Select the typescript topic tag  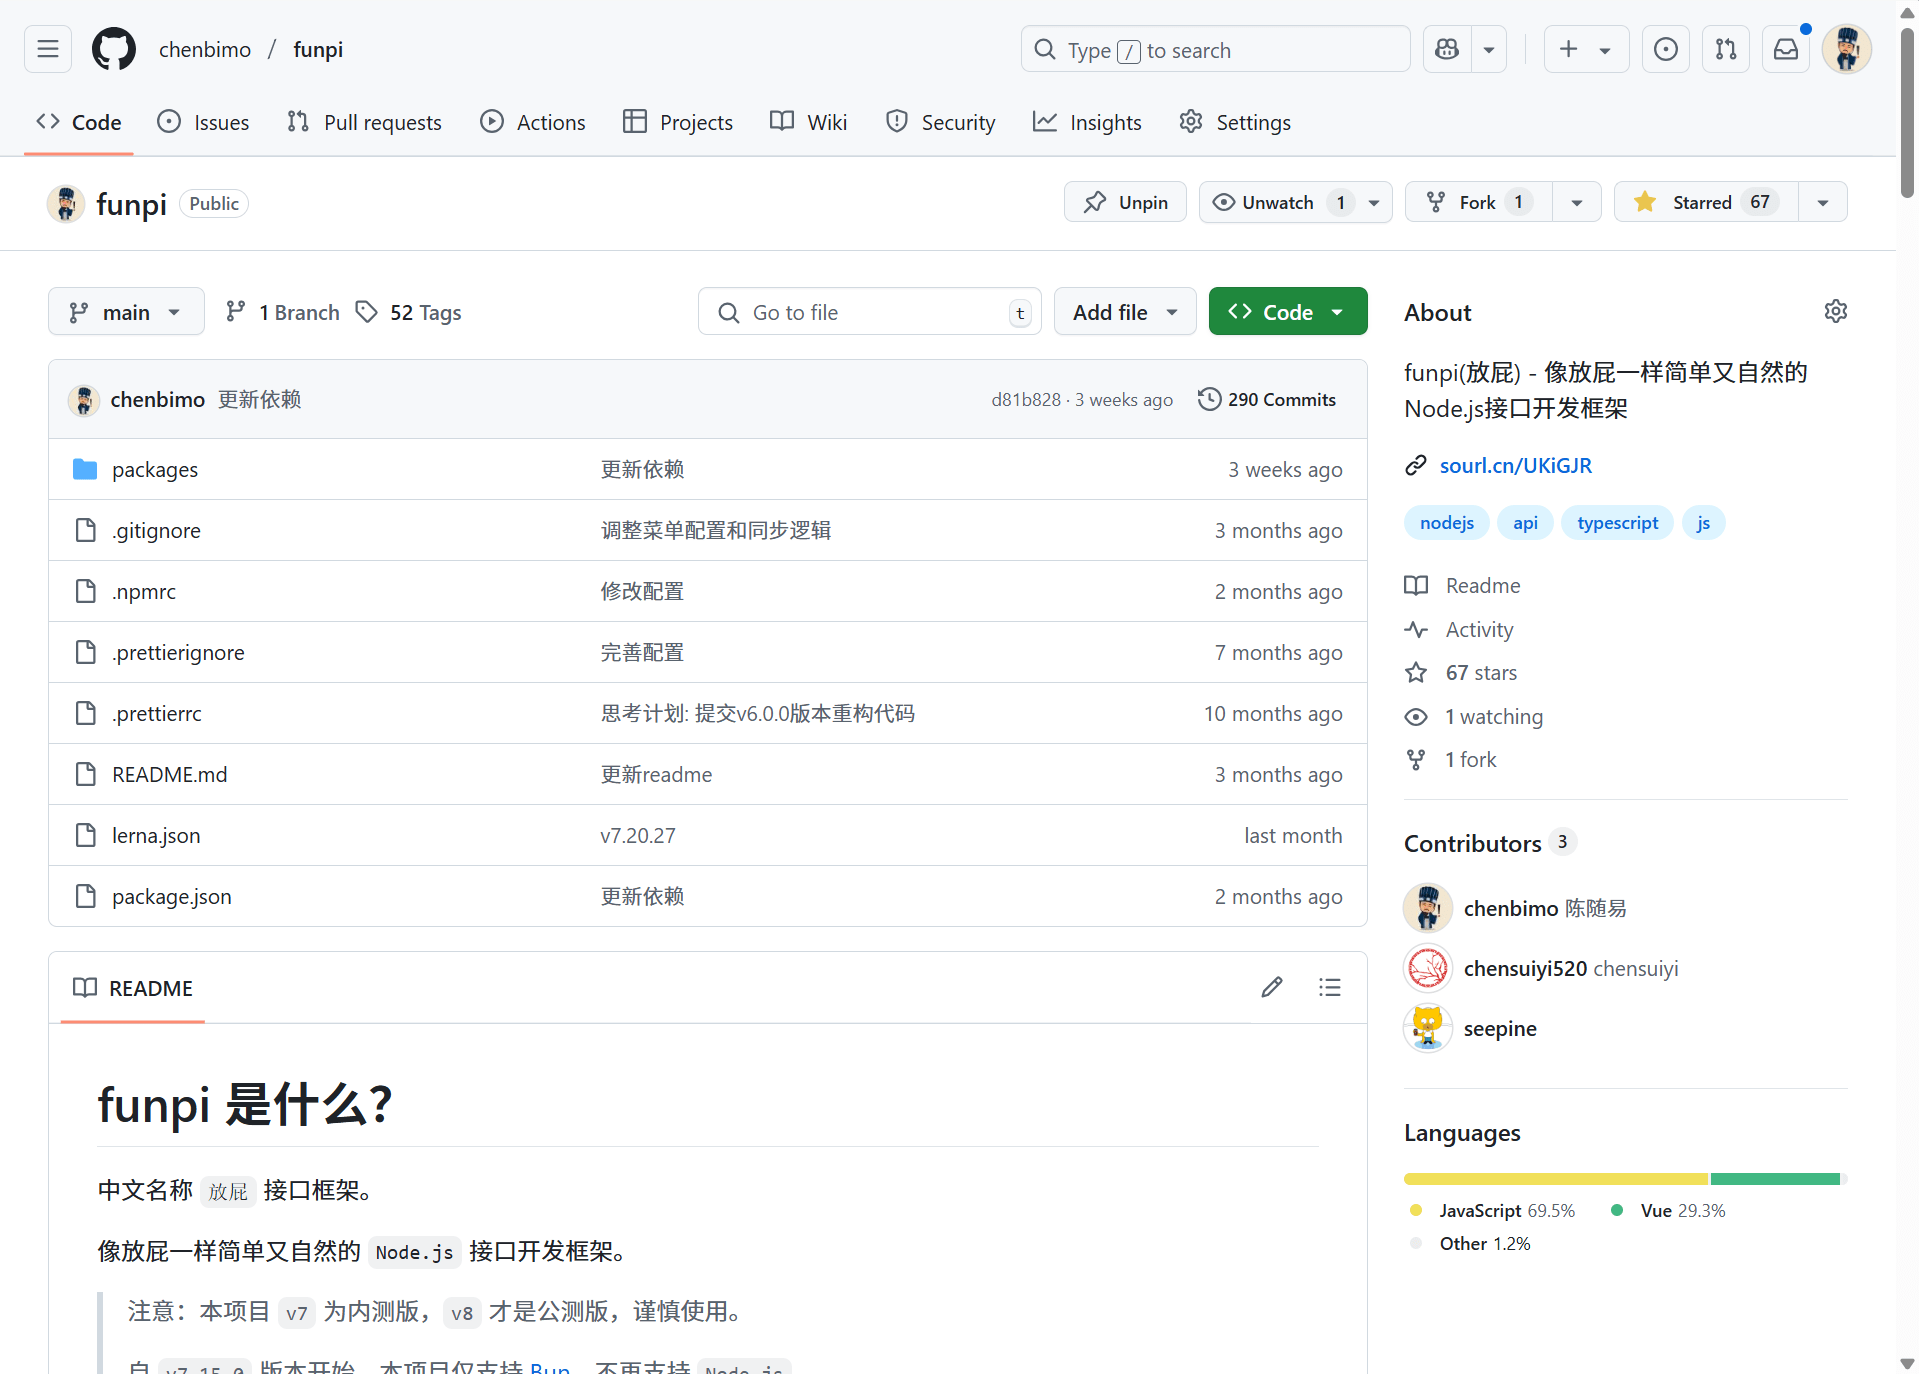pyautogui.click(x=1617, y=523)
